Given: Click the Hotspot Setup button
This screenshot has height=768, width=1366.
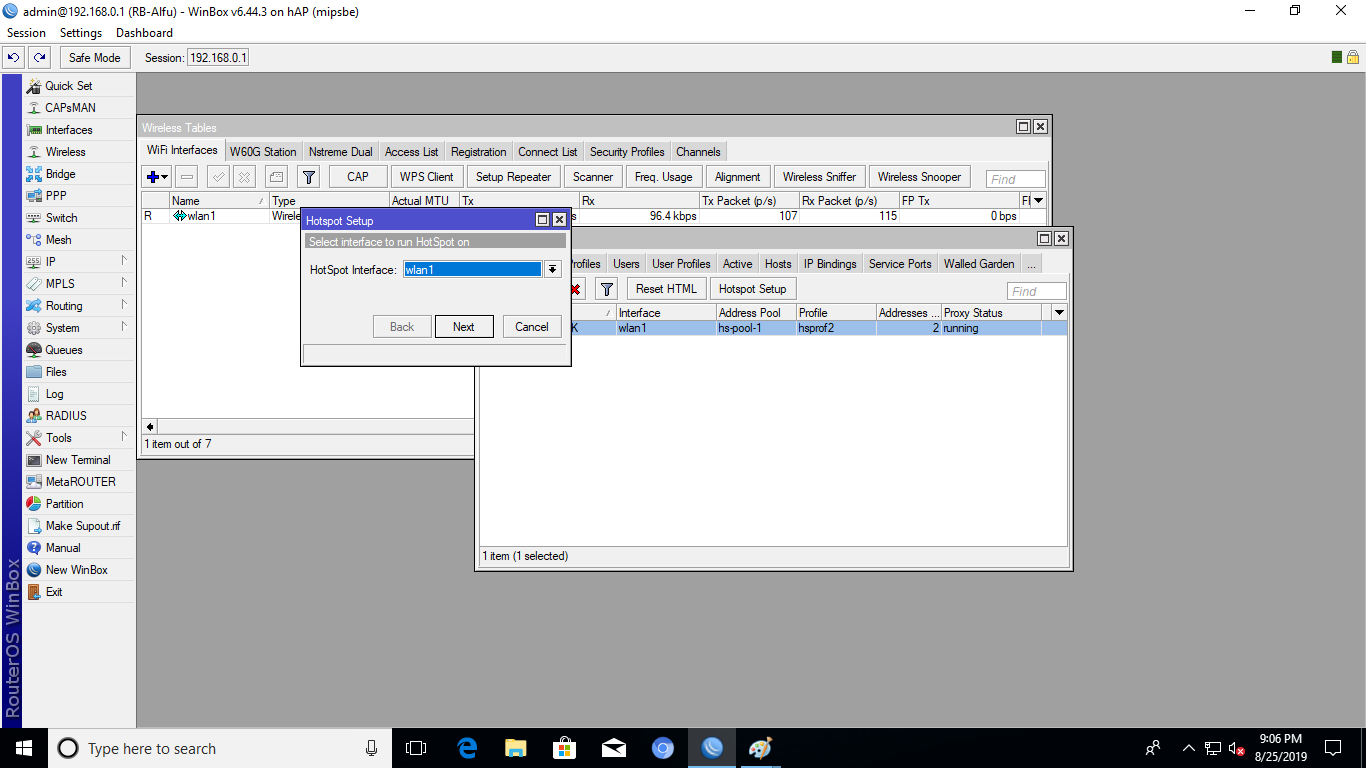Looking at the screenshot, I should pyautogui.click(x=753, y=289).
